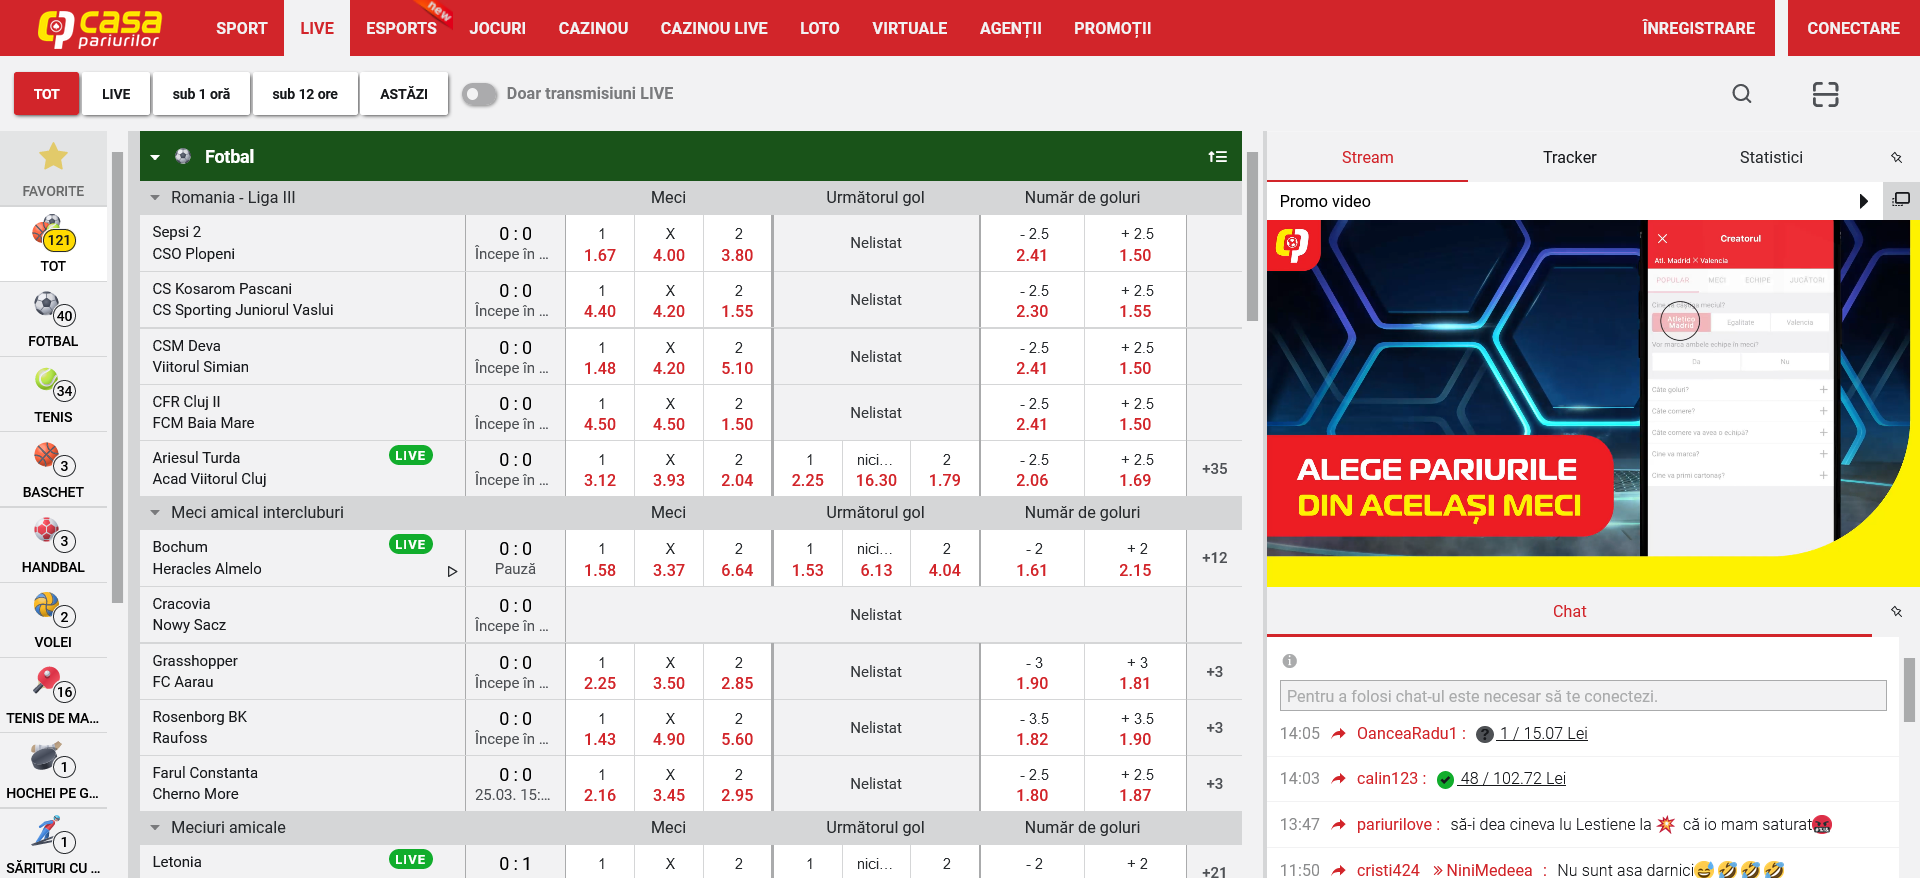Open Favorite star category in sidebar

53,169
